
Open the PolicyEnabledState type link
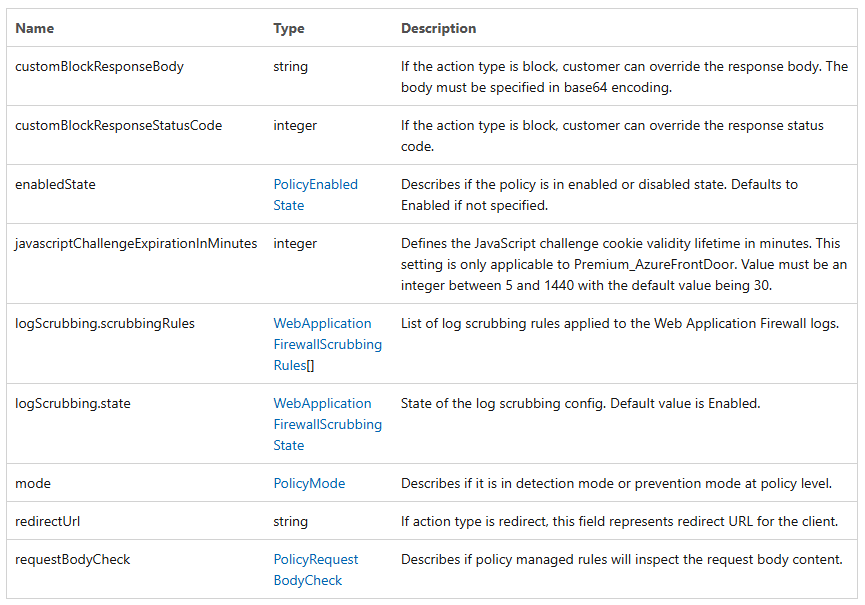[x=316, y=195]
